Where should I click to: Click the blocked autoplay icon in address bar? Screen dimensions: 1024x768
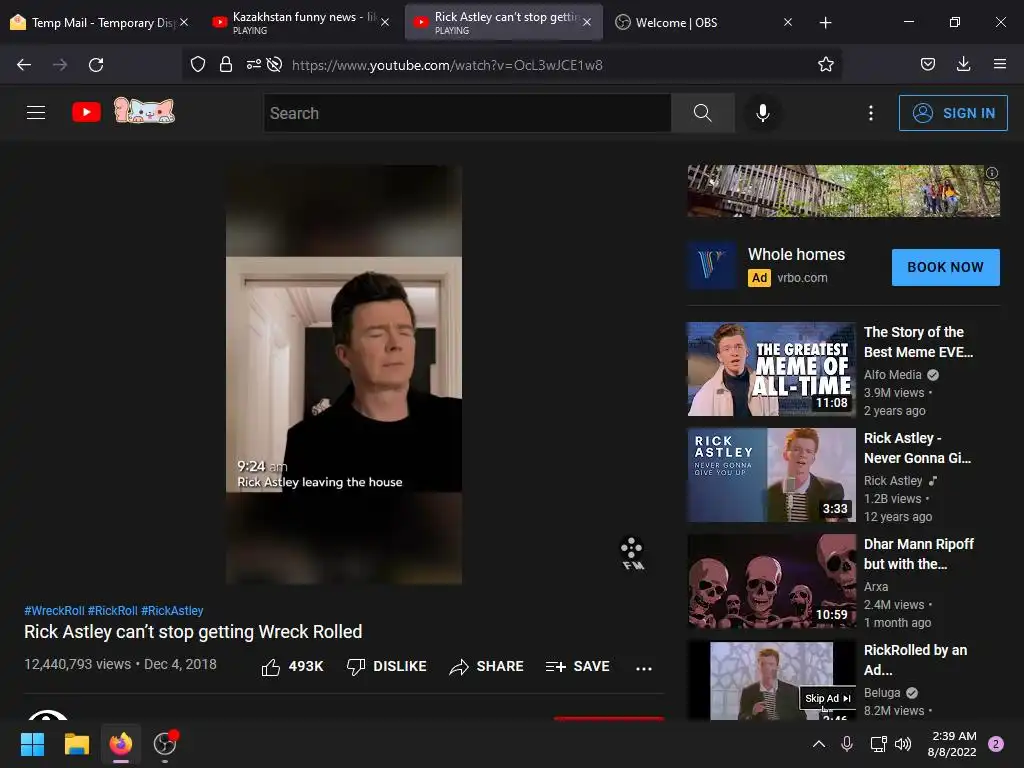pos(274,65)
